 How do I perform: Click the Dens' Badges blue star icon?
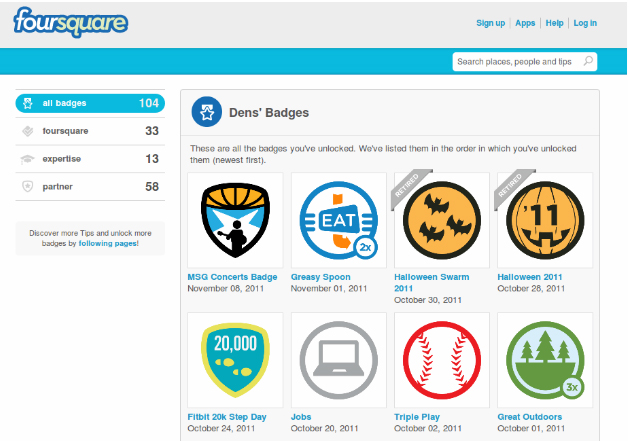point(207,112)
